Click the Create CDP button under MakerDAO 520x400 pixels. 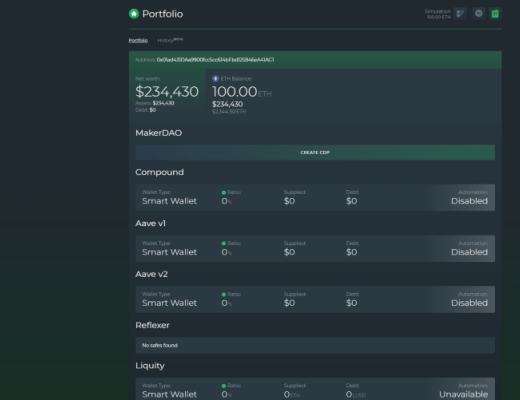[315, 152]
